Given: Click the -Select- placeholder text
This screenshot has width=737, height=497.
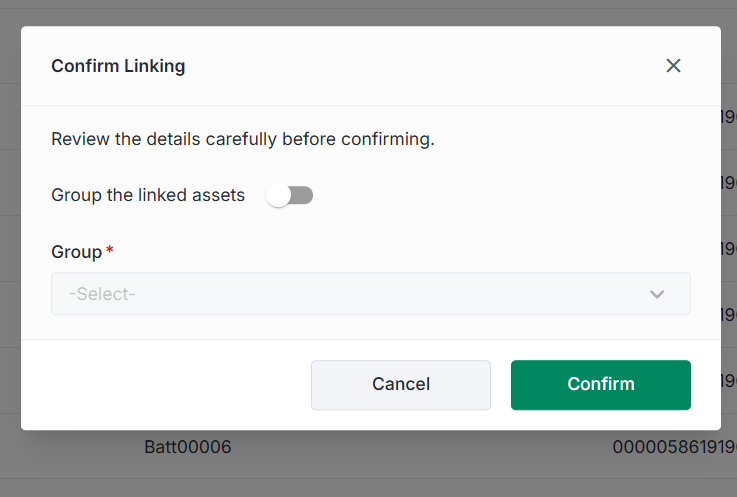Looking at the screenshot, I should pyautogui.click(x=102, y=294).
